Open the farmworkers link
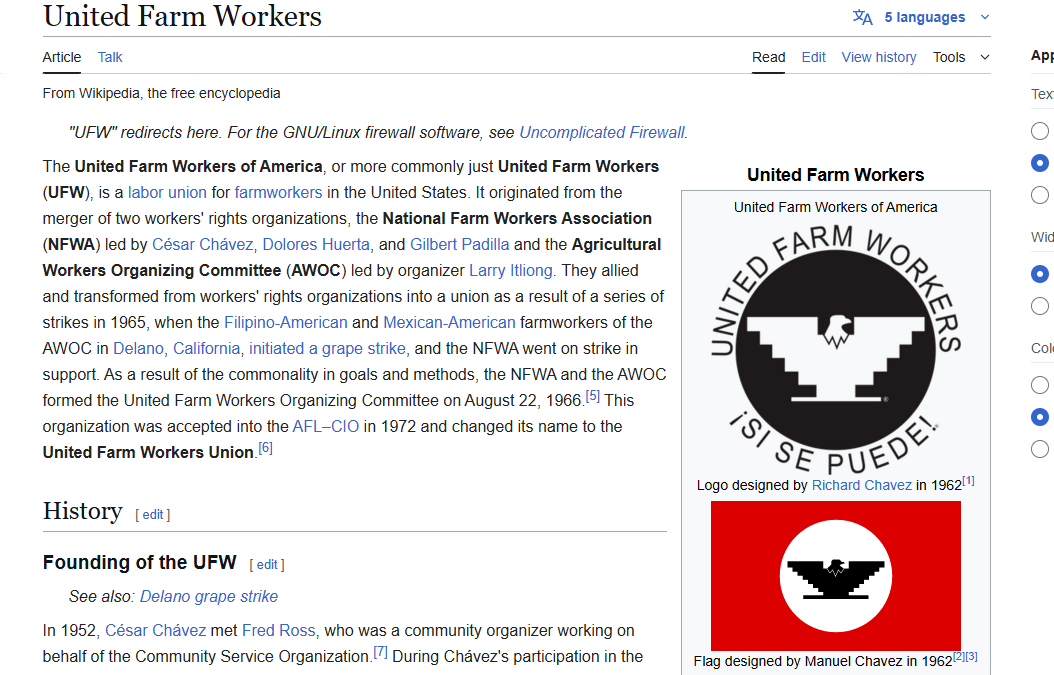The width and height of the screenshot is (1054, 675). (278, 192)
